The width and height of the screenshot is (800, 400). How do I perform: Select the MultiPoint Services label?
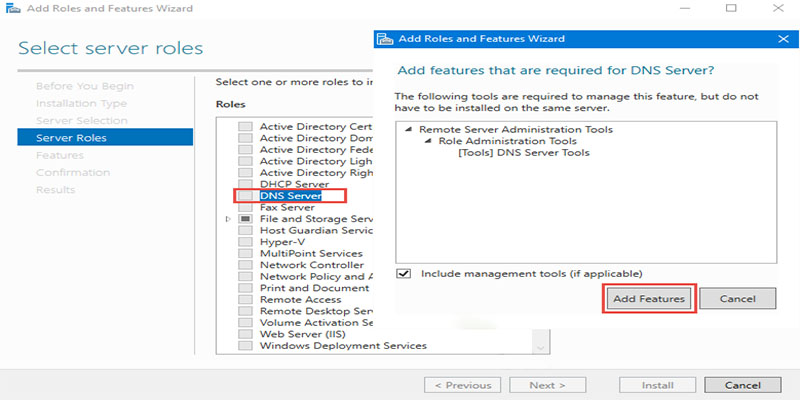click(311, 253)
